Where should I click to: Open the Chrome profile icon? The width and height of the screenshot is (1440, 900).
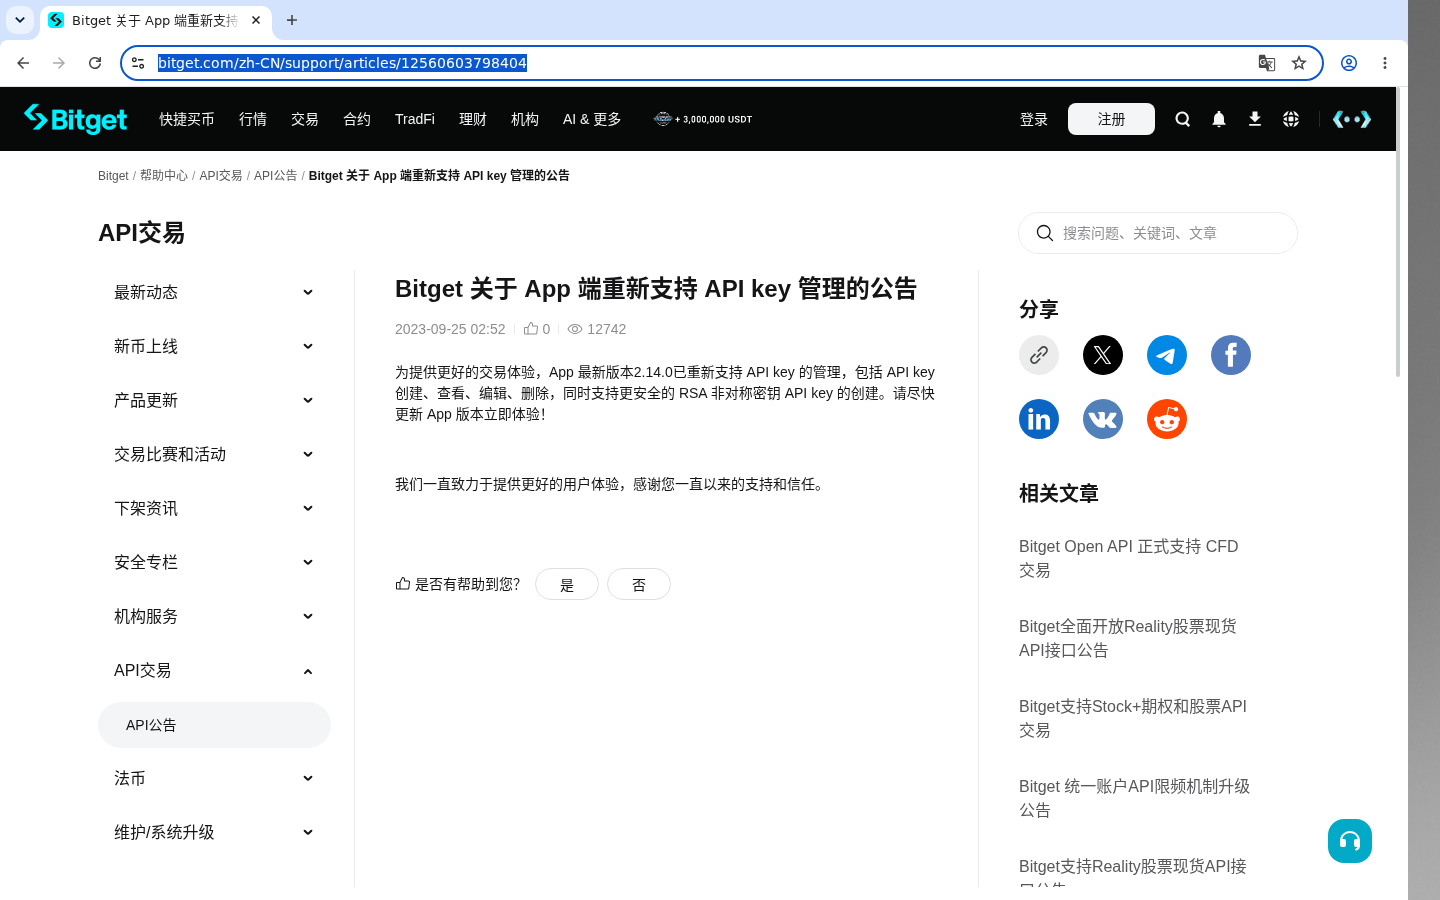coord(1349,63)
